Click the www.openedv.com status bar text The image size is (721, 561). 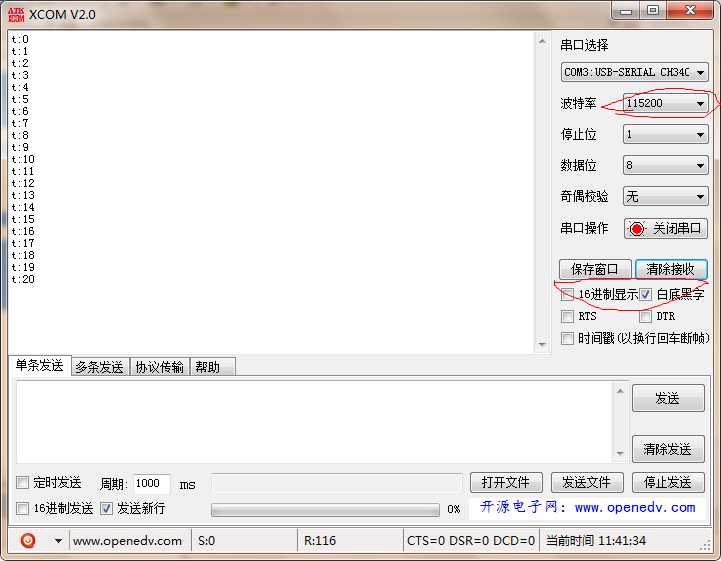point(127,541)
